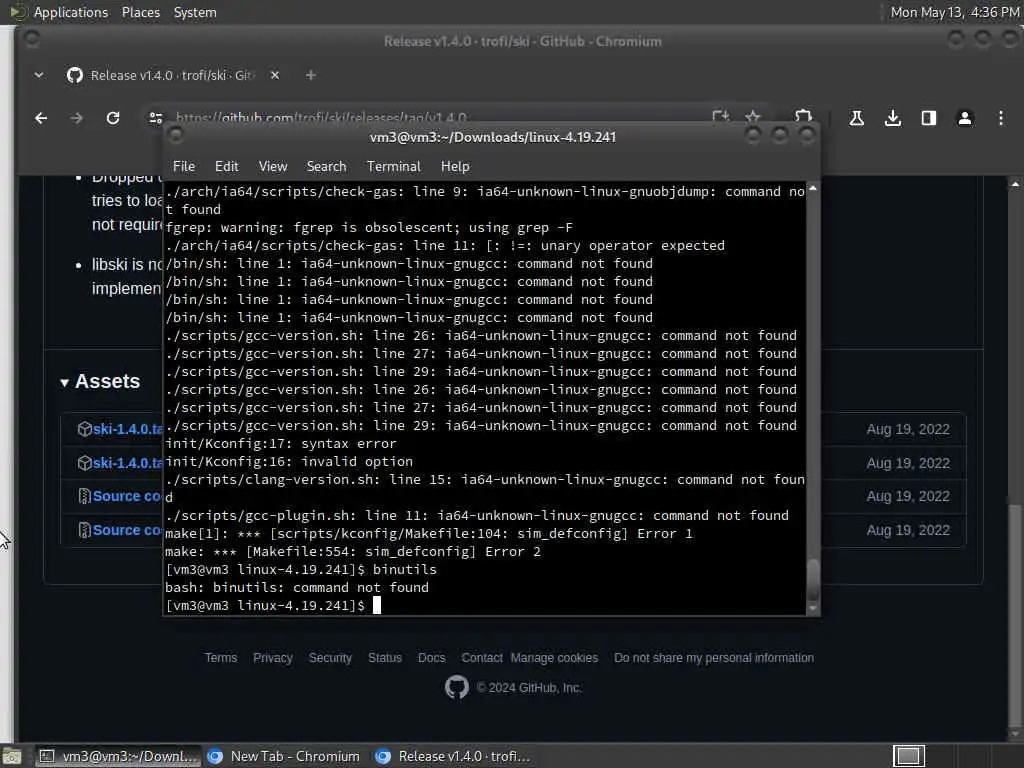Open a new Chromium tab
This screenshot has height=768, width=1024.
click(x=311, y=76)
